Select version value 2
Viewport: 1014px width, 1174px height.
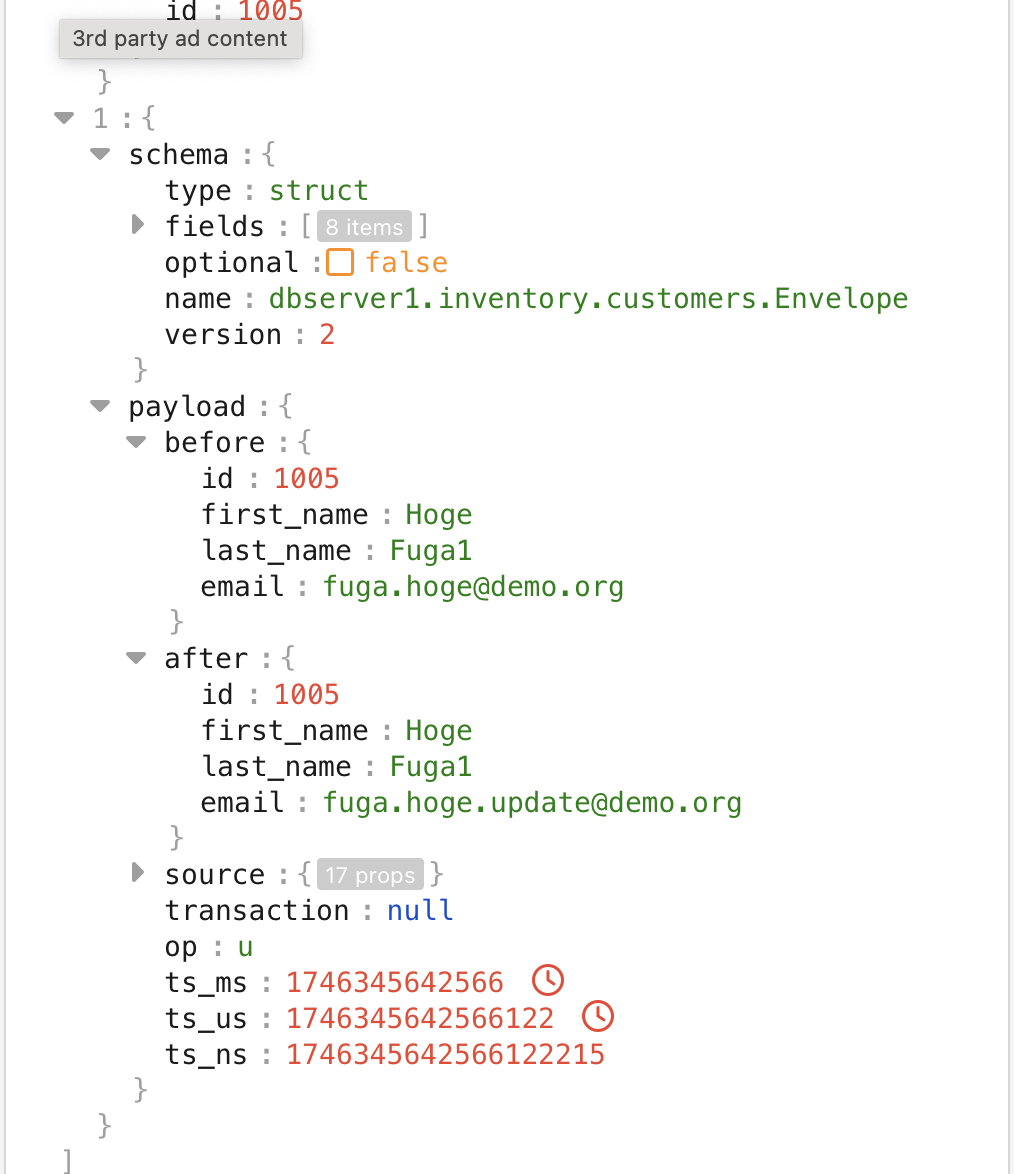327,335
